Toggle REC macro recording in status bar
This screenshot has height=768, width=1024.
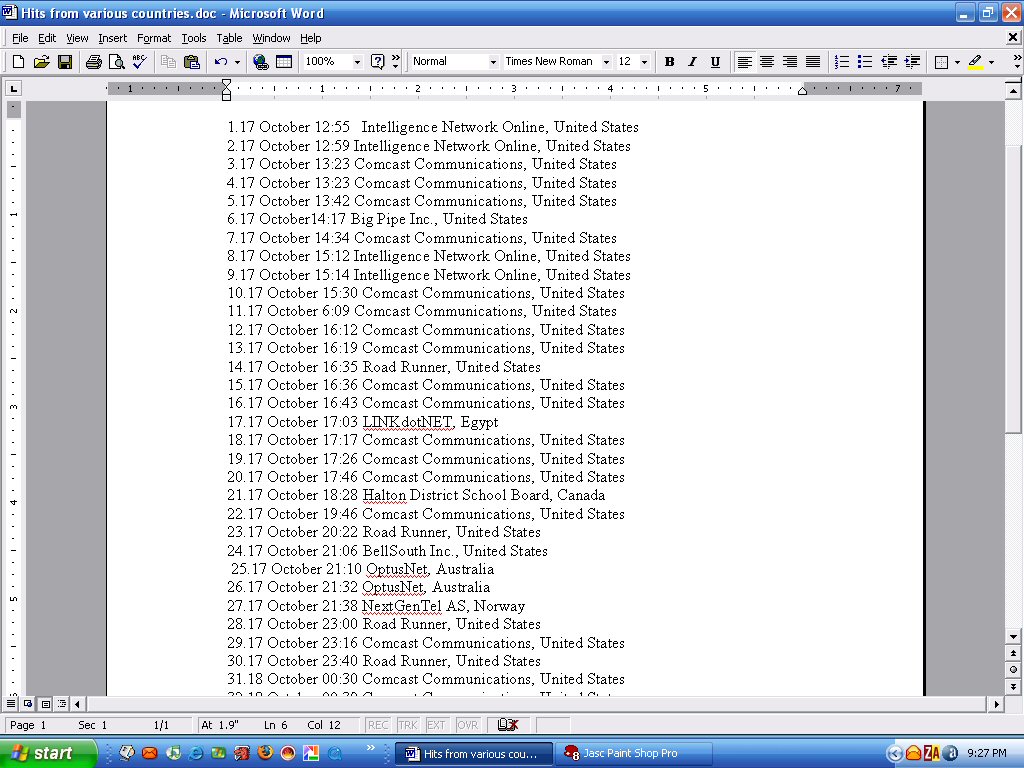377,725
